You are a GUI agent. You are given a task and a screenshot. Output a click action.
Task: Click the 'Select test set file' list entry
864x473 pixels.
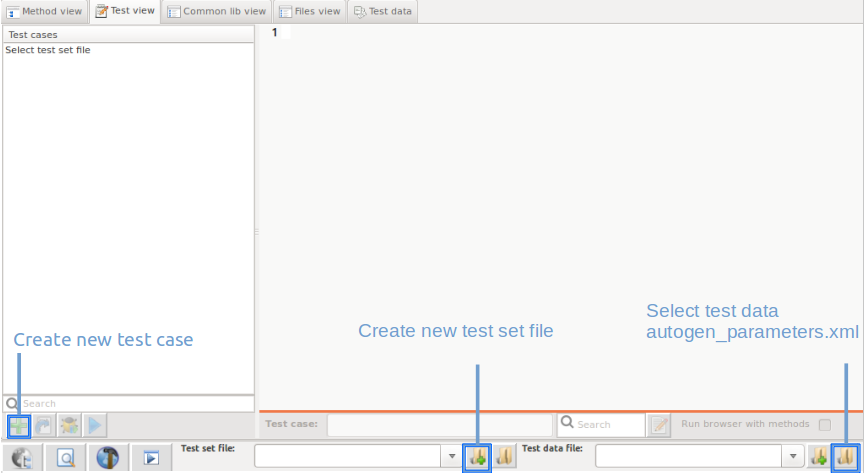48,50
